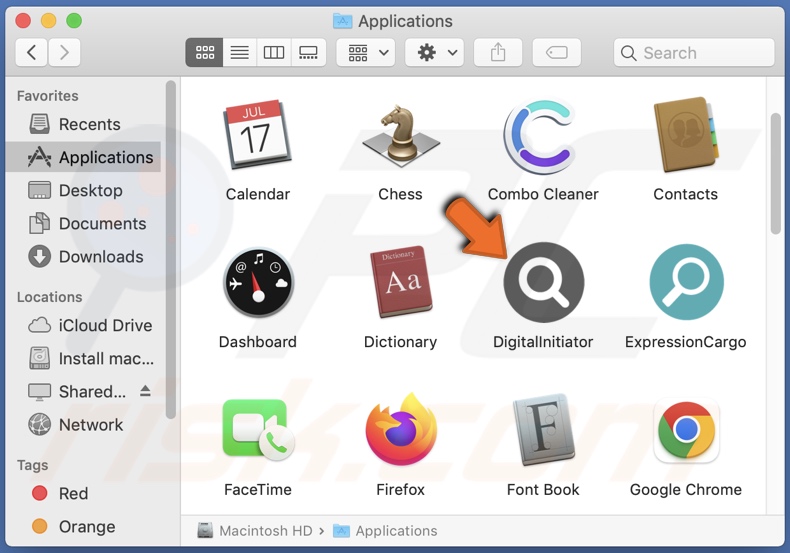Select the Red tag
The width and height of the screenshot is (790, 553).
[83, 493]
